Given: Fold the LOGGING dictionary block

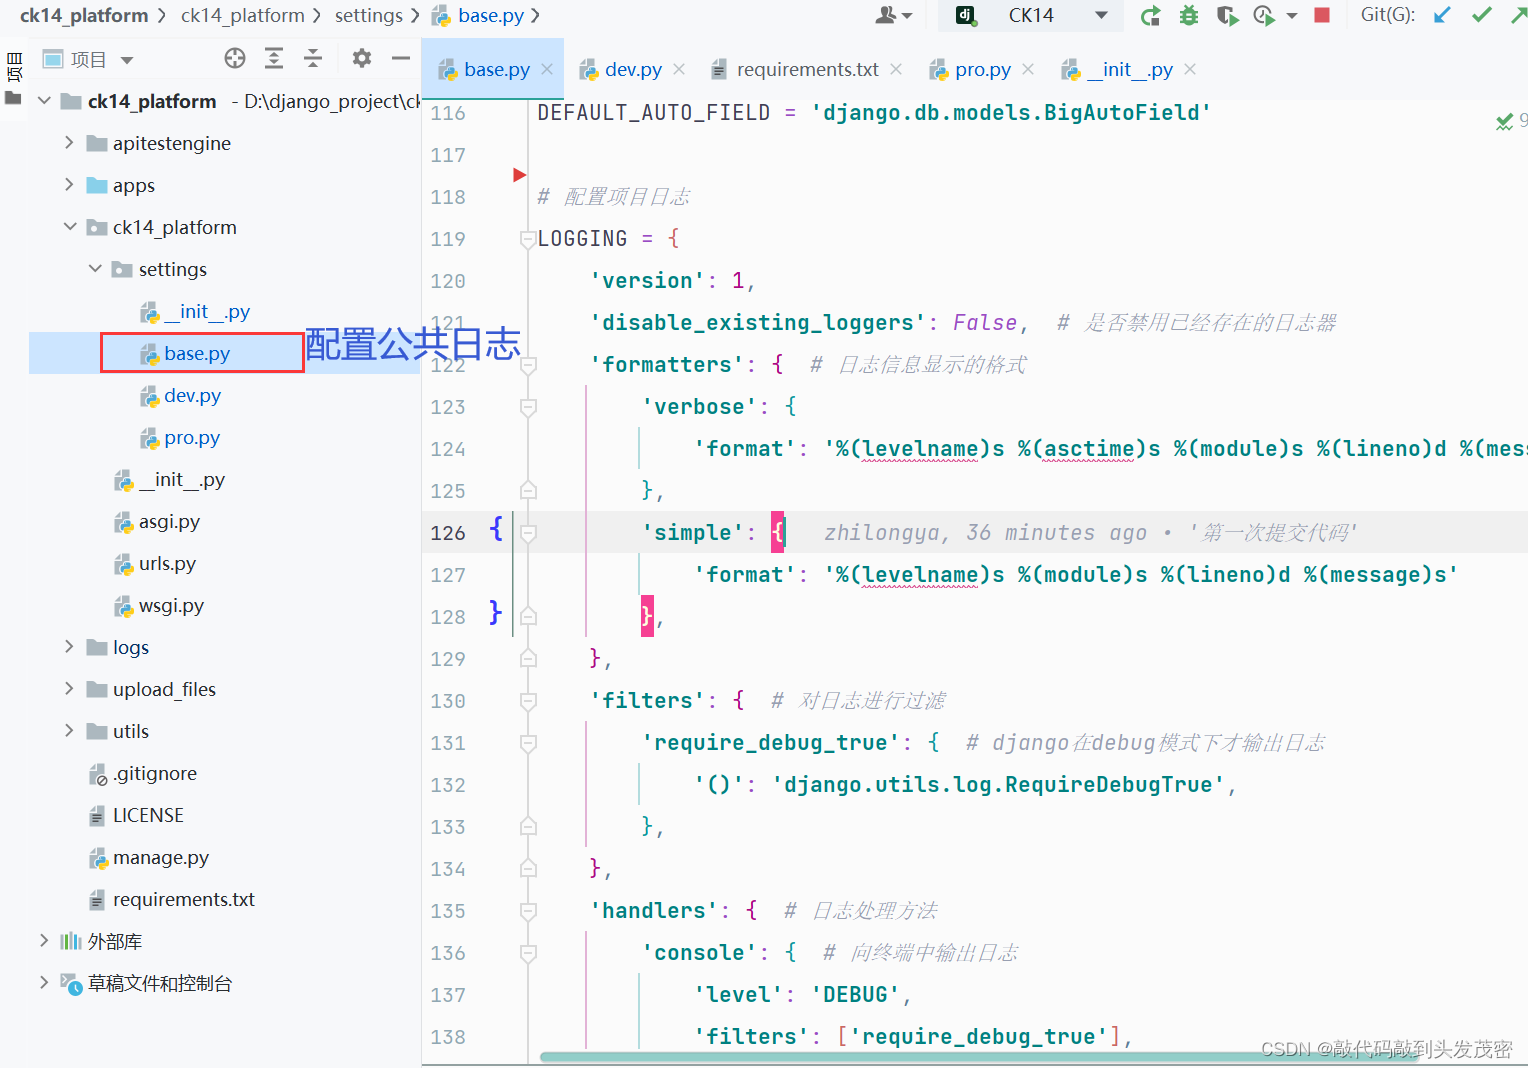Looking at the screenshot, I should 527,239.
